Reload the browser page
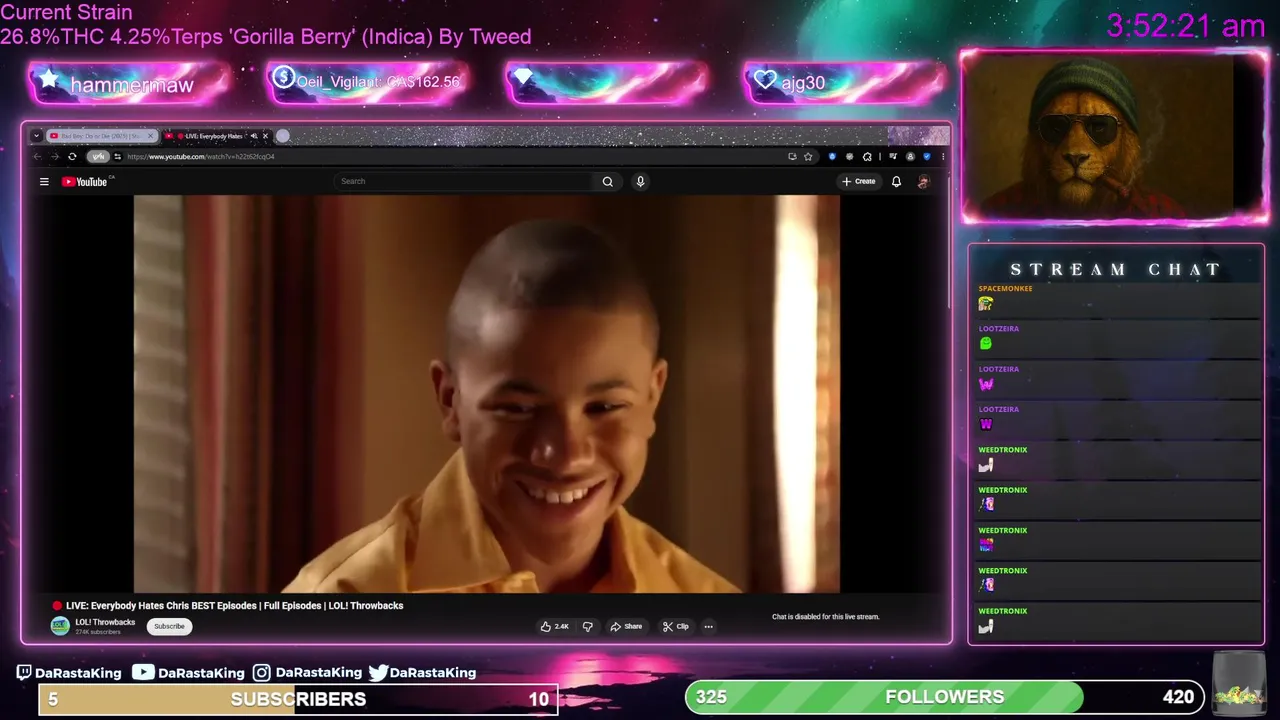 pos(72,156)
